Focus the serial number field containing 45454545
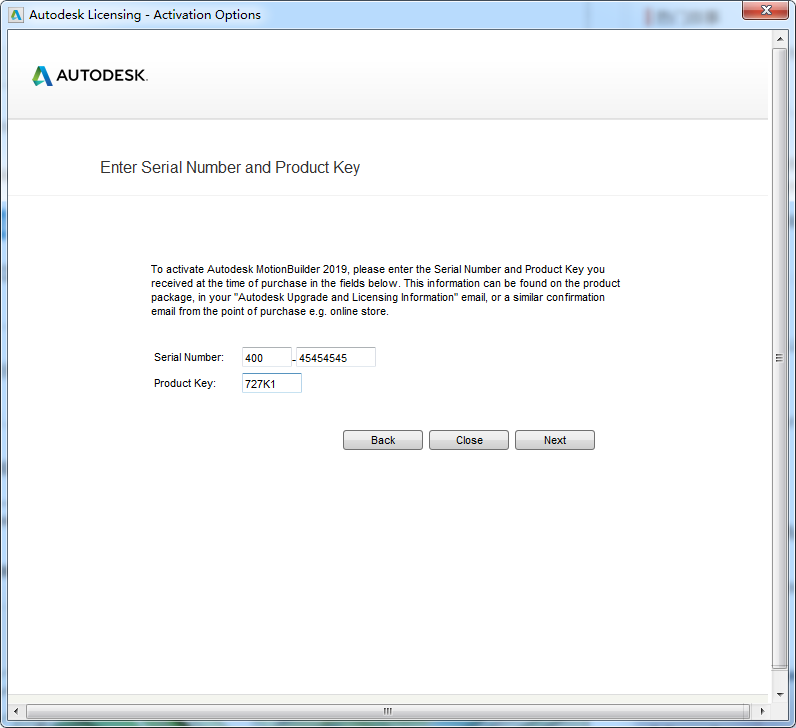The image size is (796, 728). tap(336, 358)
